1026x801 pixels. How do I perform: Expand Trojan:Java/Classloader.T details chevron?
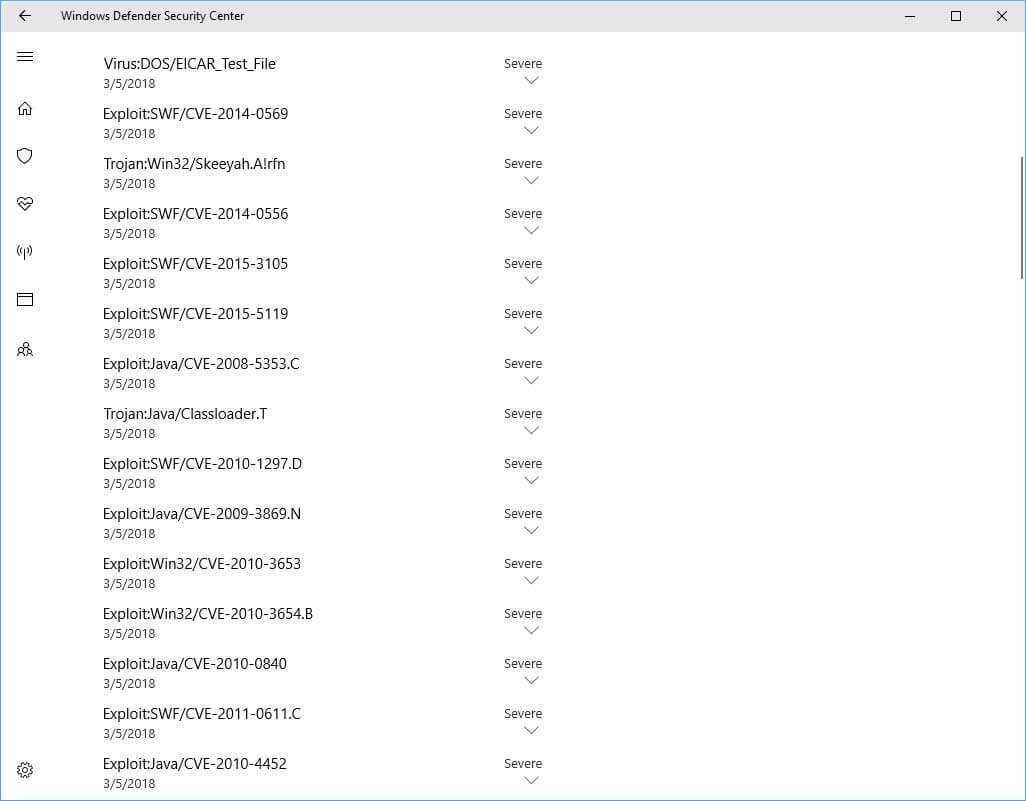[x=531, y=431]
